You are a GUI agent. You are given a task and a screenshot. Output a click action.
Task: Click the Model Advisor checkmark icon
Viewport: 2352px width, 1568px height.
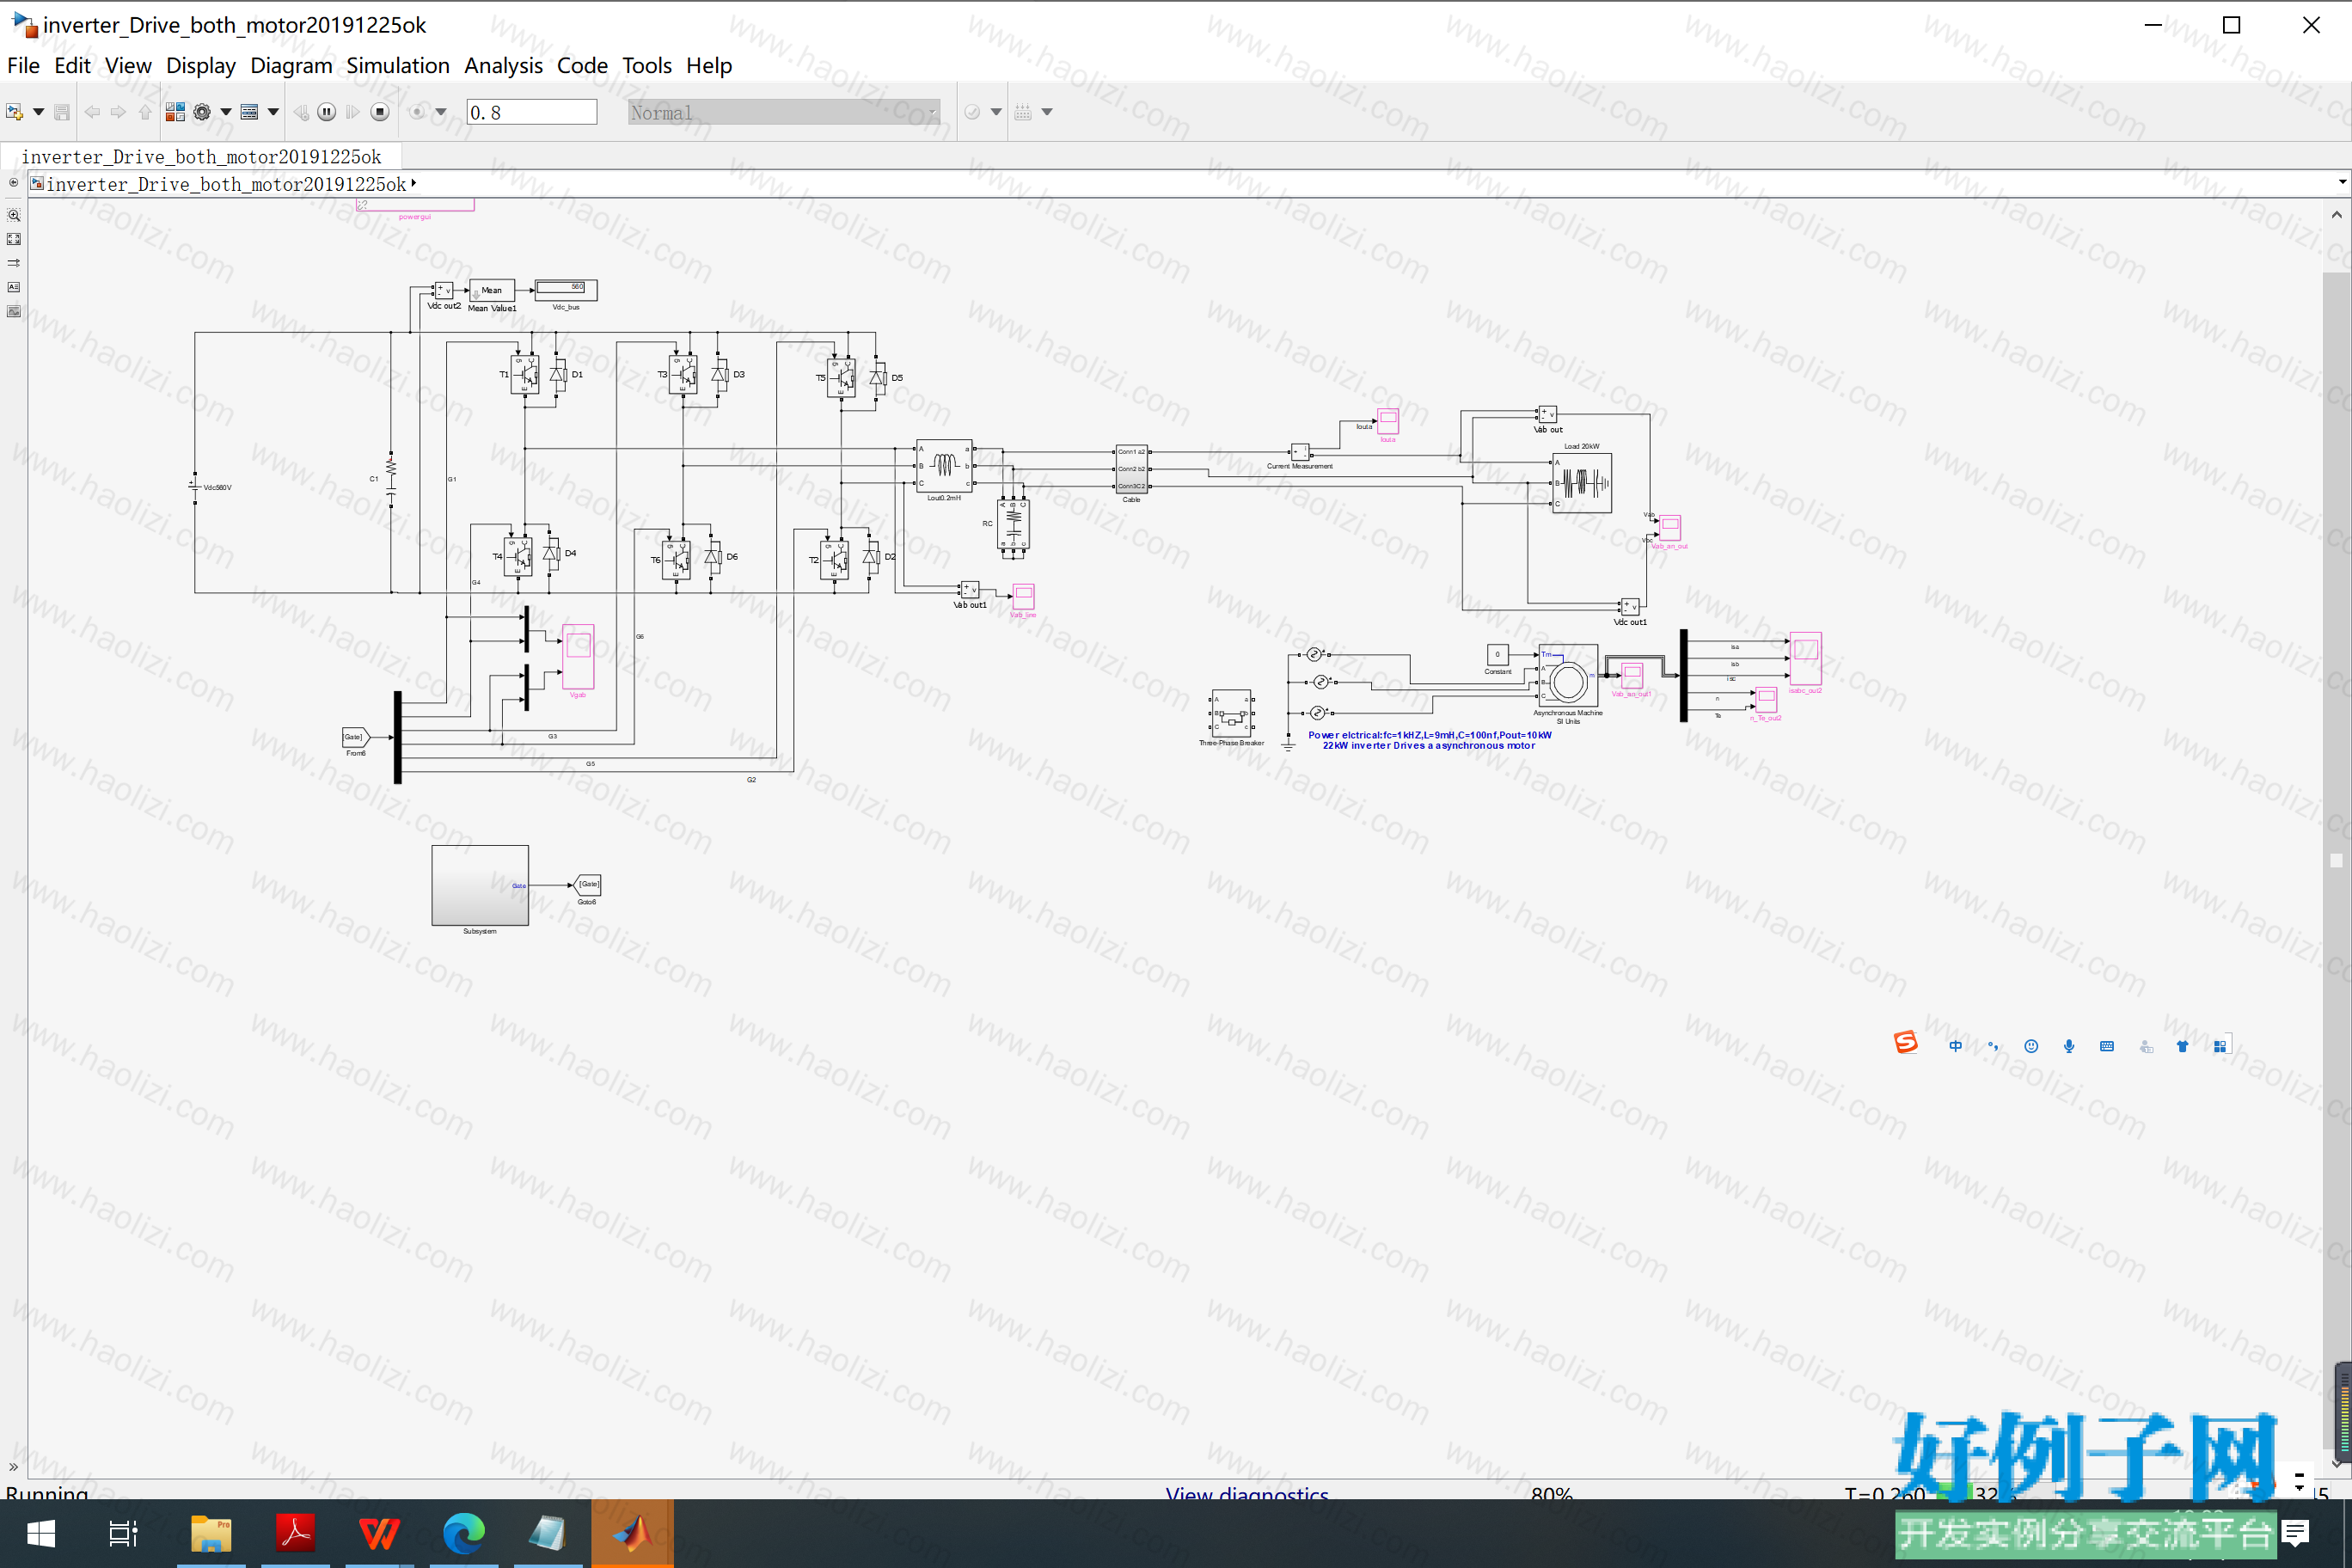972,112
